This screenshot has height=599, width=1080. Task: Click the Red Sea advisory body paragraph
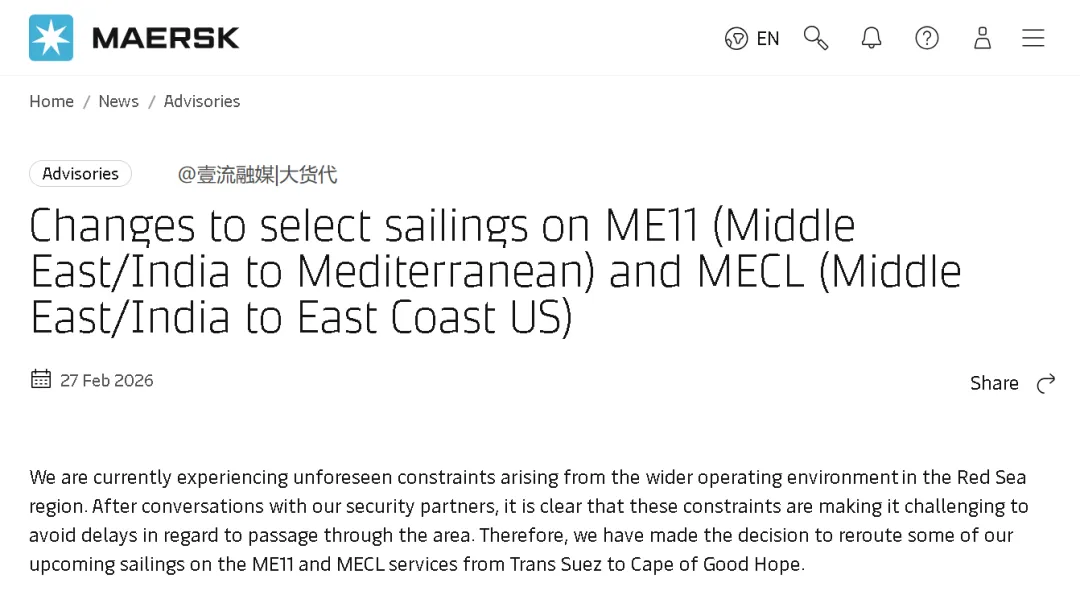(x=528, y=520)
